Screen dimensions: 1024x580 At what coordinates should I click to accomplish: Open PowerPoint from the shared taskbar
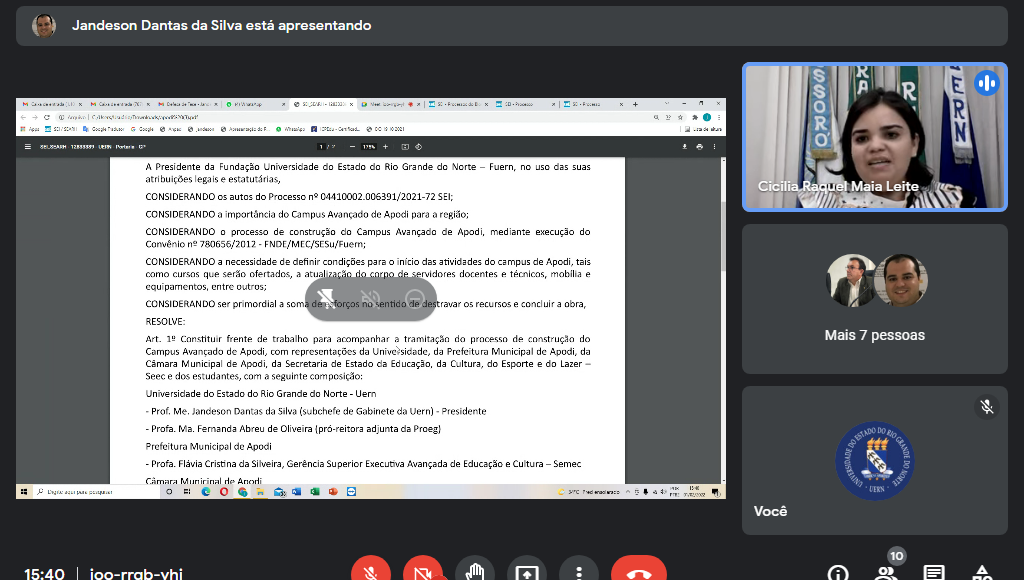(333, 492)
